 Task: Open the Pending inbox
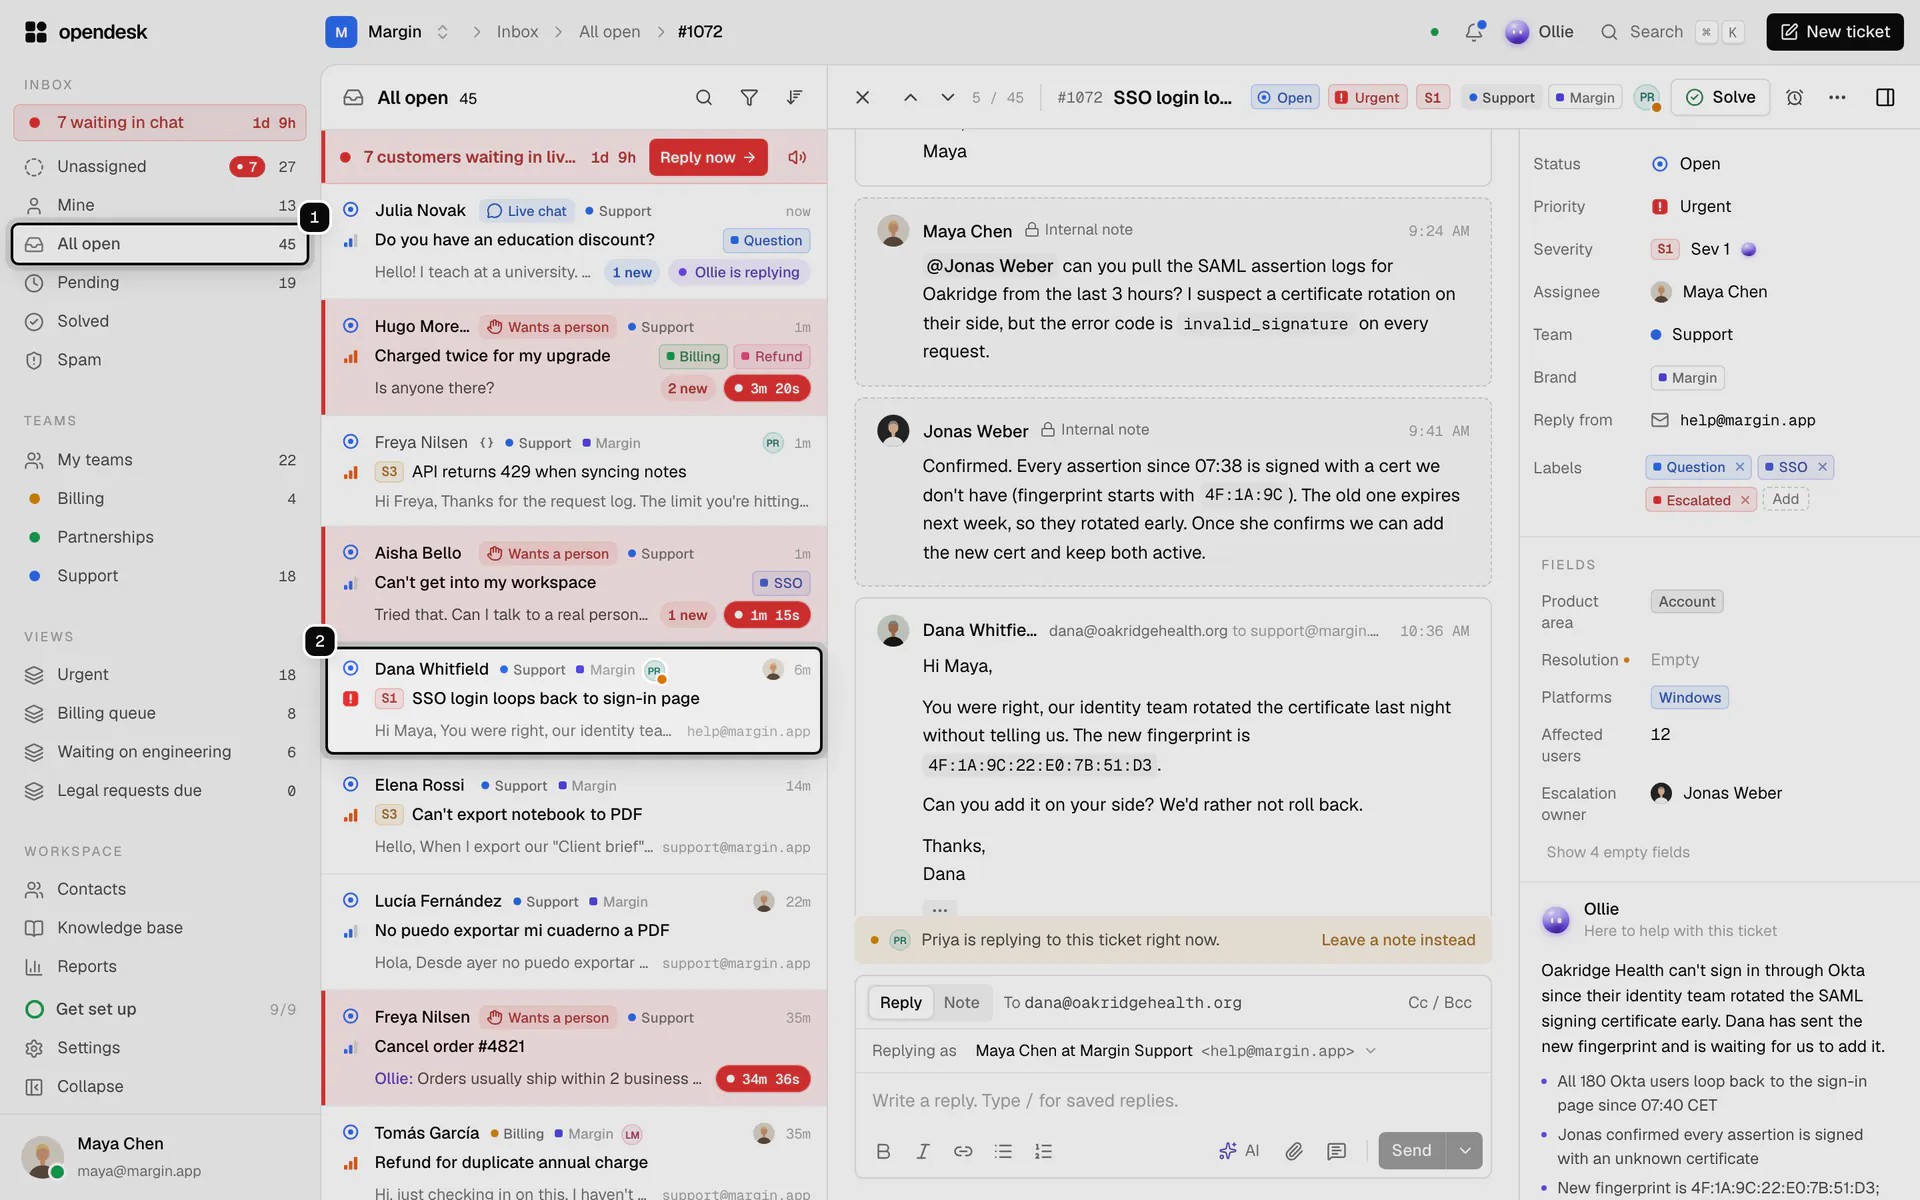(160, 283)
